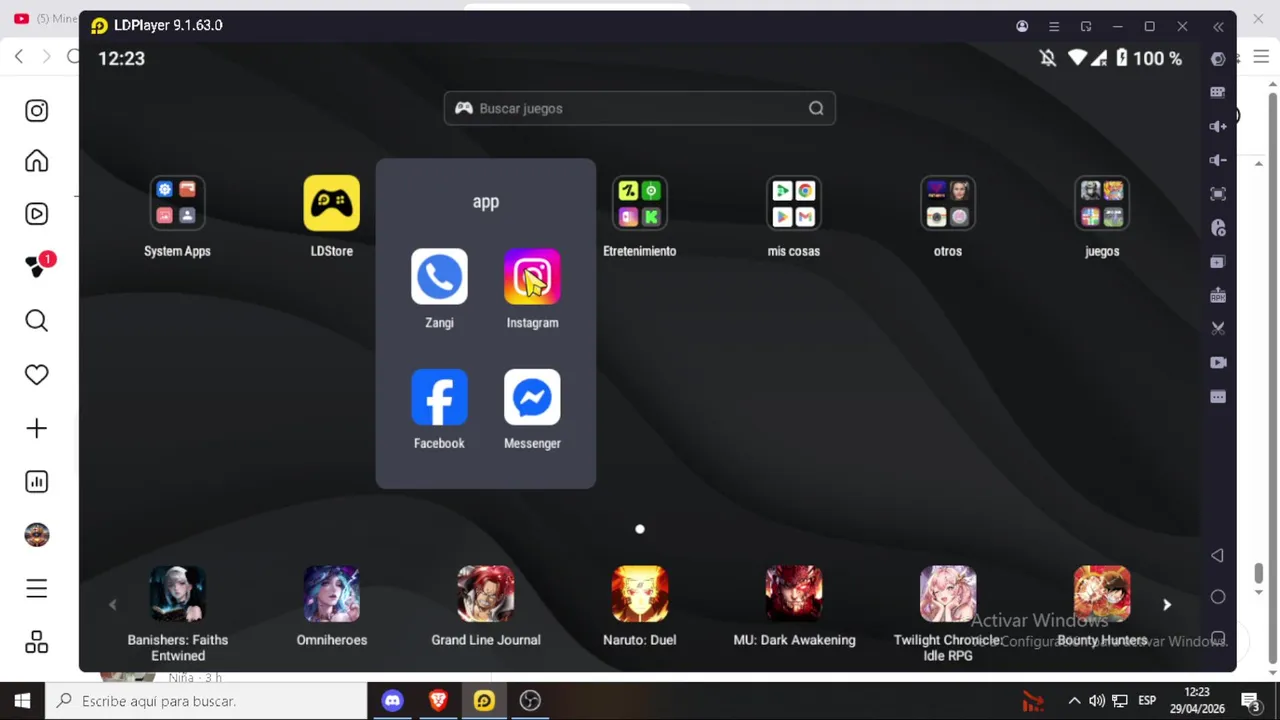This screenshot has width=1280, height=720.
Task: Open LDPlayer keyboard mapping tool
Action: [1218, 92]
